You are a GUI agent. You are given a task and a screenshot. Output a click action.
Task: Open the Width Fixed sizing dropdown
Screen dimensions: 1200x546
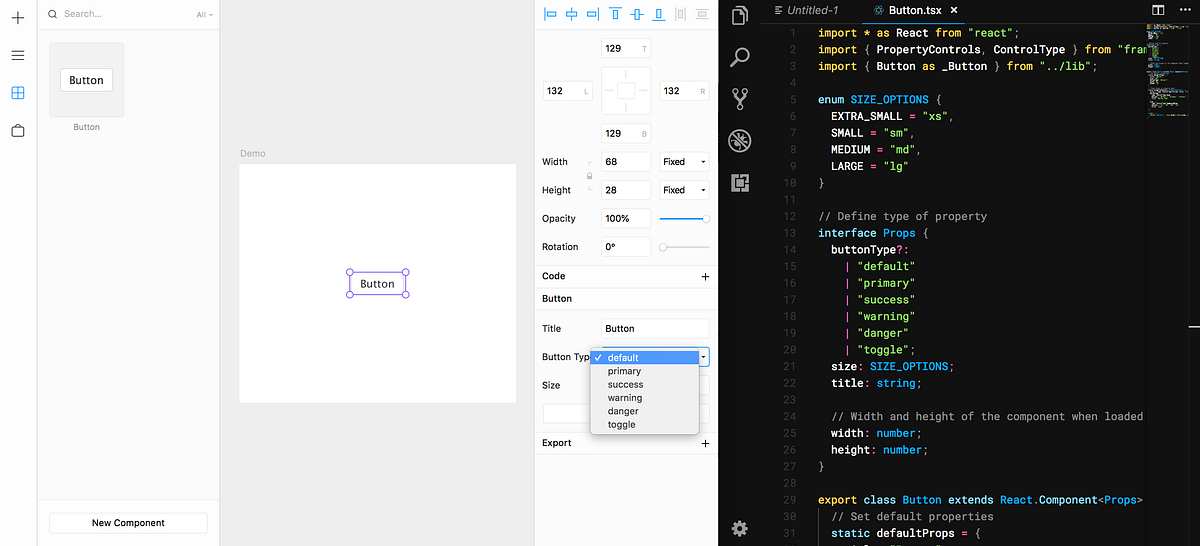(x=685, y=162)
